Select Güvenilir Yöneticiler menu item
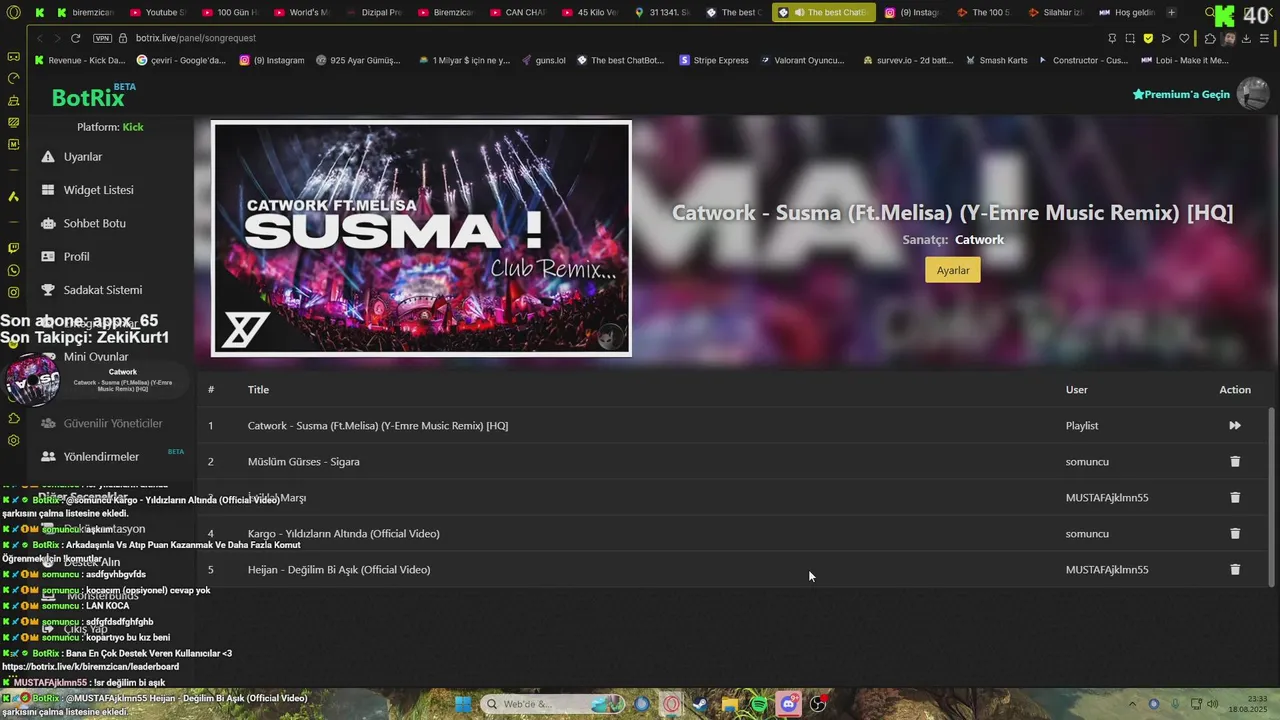The height and width of the screenshot is (720, 1280). click(x=112, y=423)
